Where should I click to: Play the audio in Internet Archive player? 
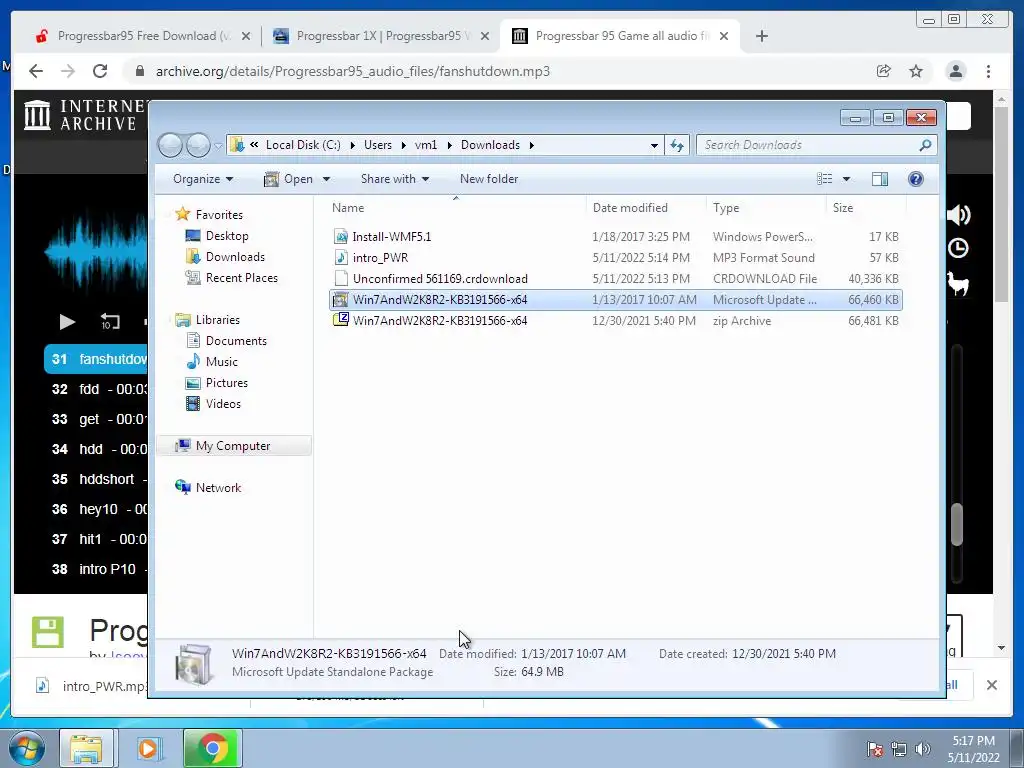click(x=67, y=321)
